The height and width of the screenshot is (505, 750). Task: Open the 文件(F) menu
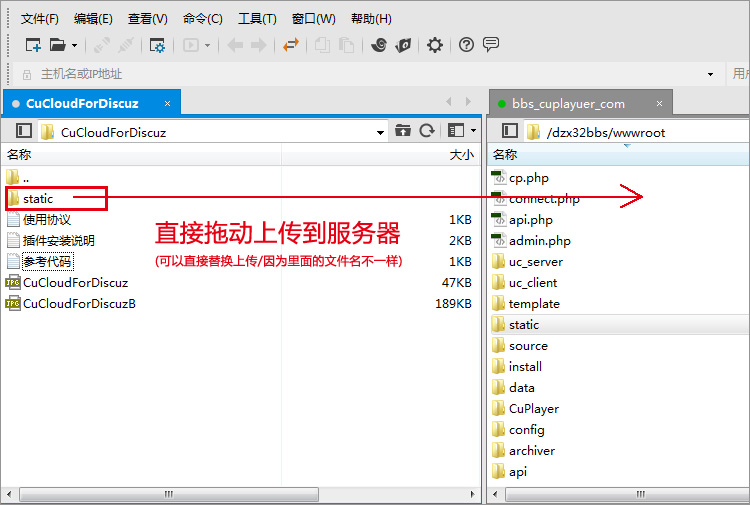(40, 19)
